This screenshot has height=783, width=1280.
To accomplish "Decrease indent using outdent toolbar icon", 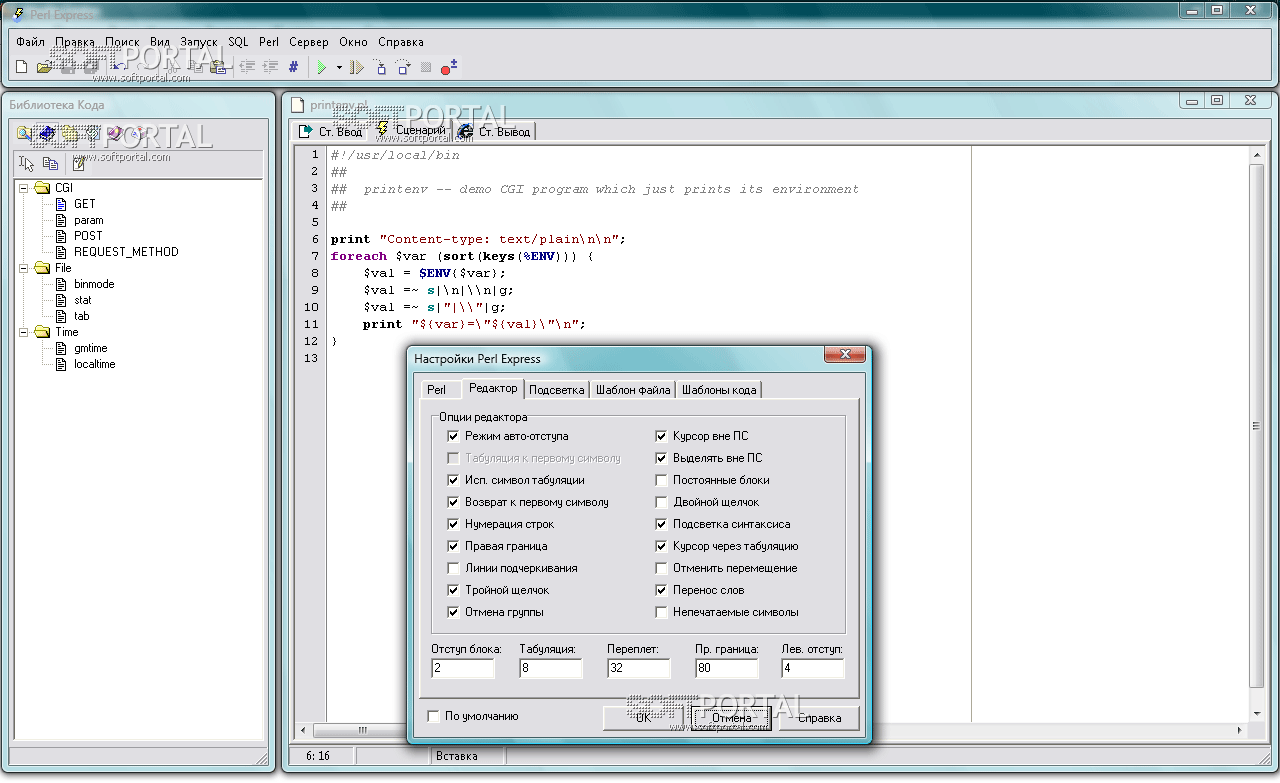I will [x=248, y=67].
